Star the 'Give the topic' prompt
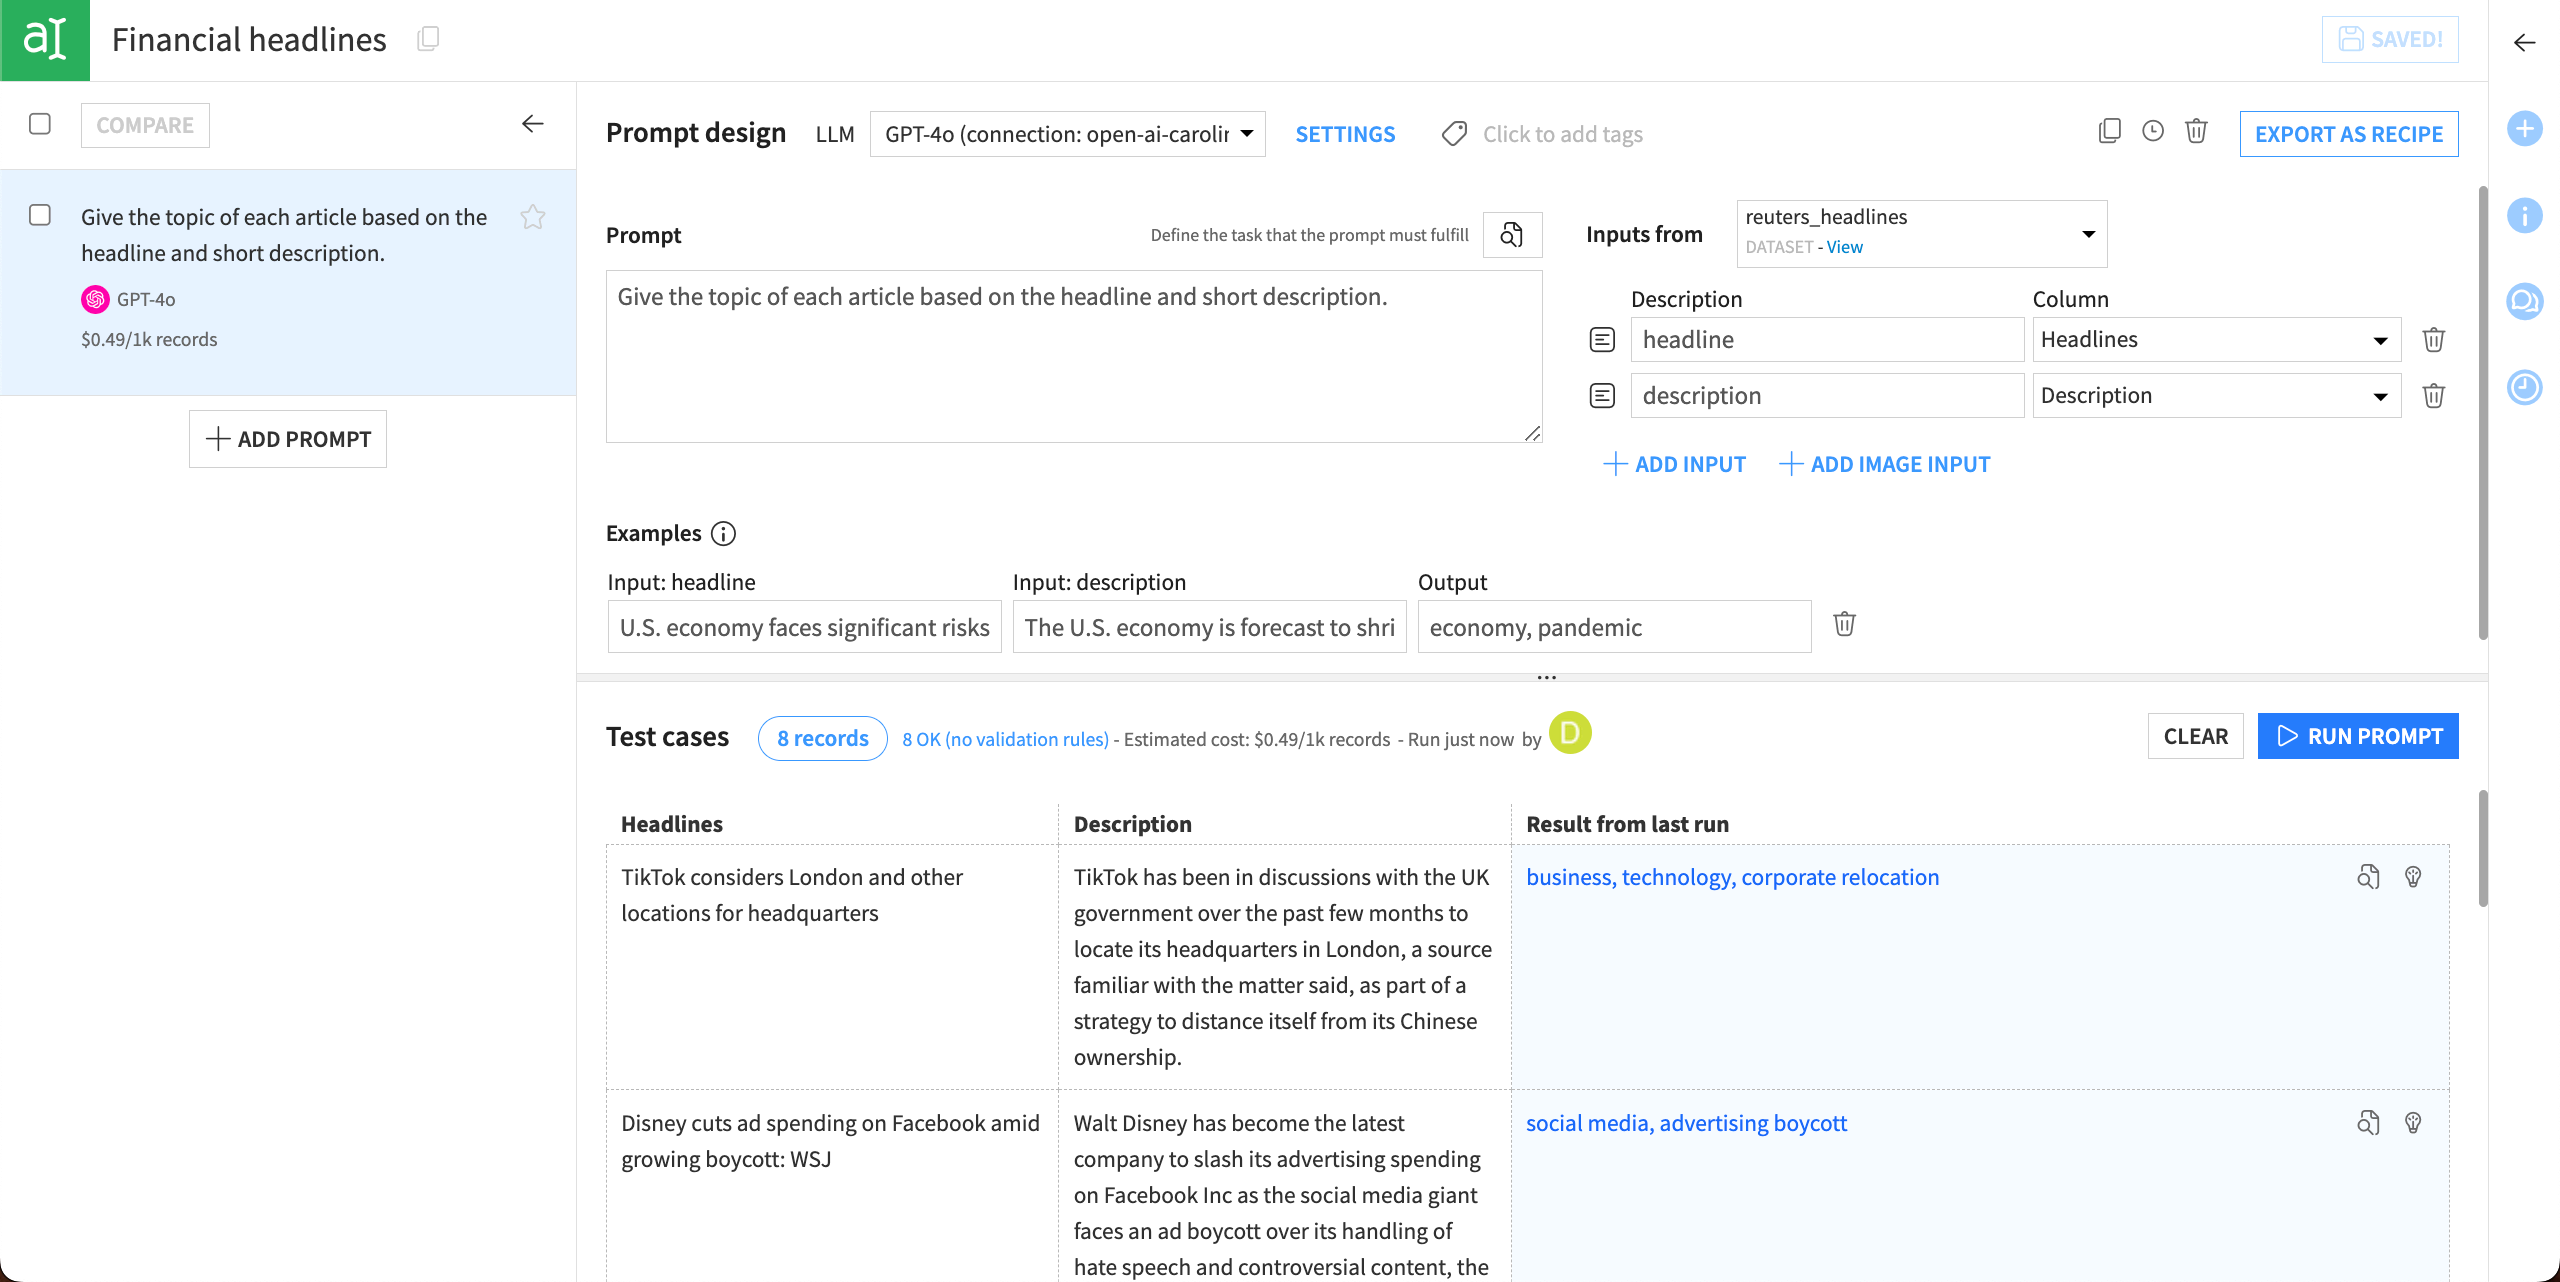The image size is (2560, 1282). click(x=533, y=217)
